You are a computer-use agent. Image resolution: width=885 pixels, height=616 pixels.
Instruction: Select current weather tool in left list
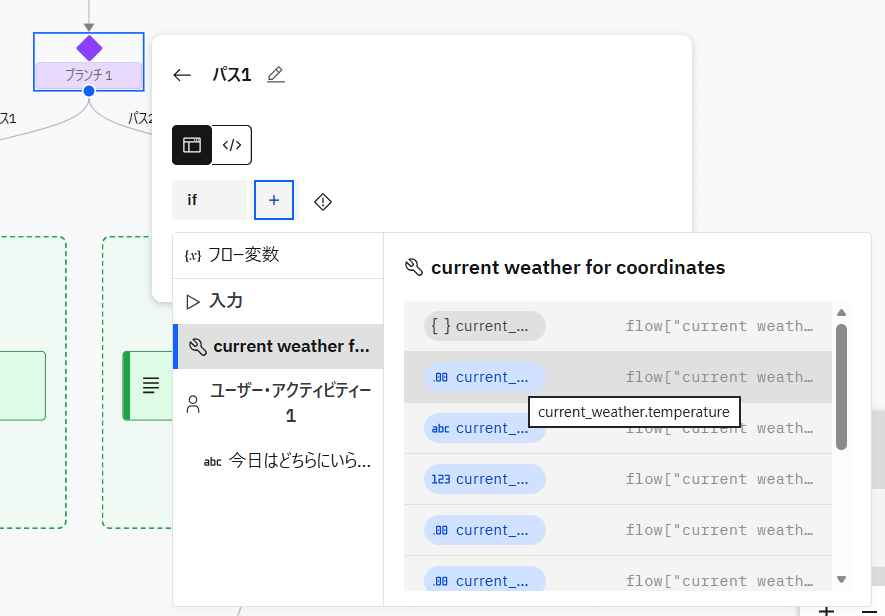point(278,347)
